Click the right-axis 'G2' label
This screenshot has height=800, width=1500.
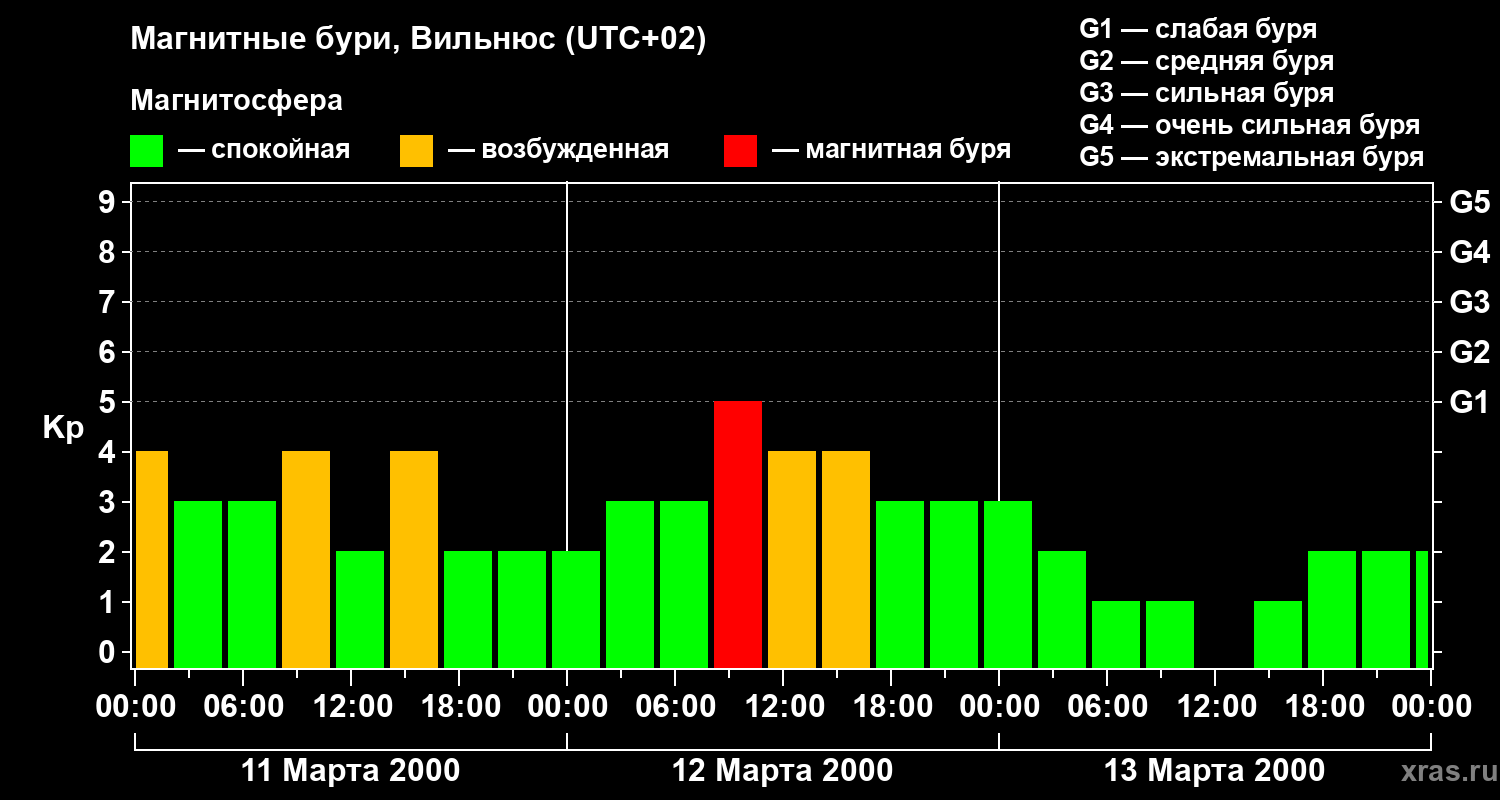click(1469, 352)
